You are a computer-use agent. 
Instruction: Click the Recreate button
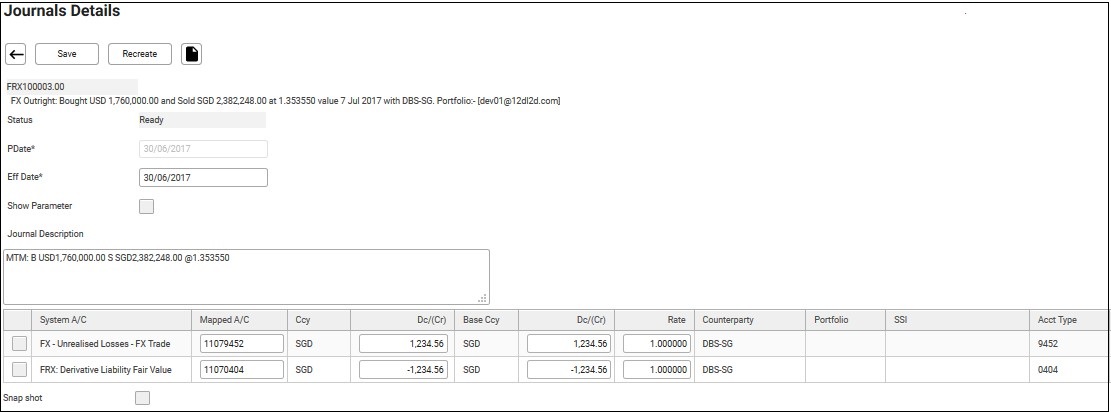[x=140, y=54]
